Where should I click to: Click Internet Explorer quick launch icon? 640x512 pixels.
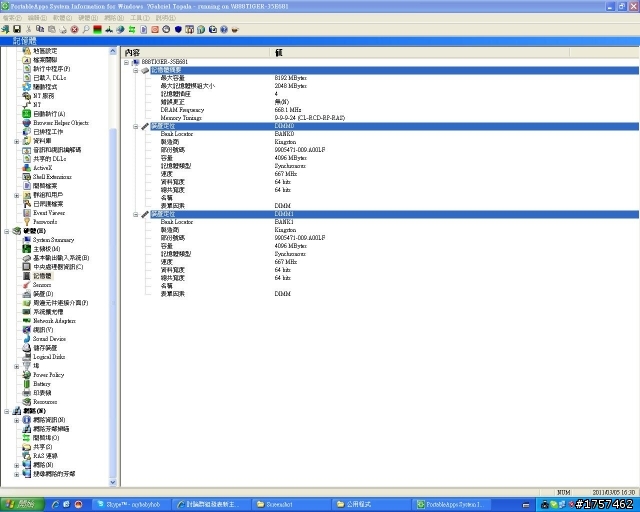[55, 504]
